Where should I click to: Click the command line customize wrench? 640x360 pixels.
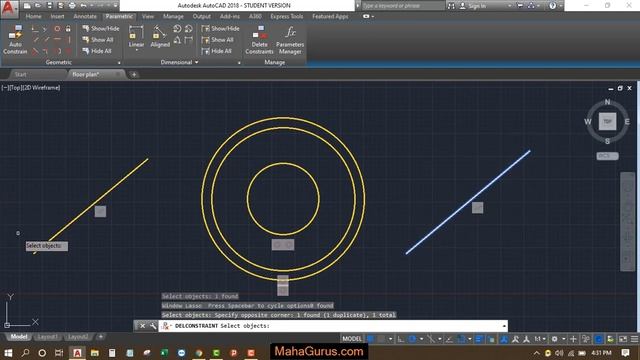[153, 326]
